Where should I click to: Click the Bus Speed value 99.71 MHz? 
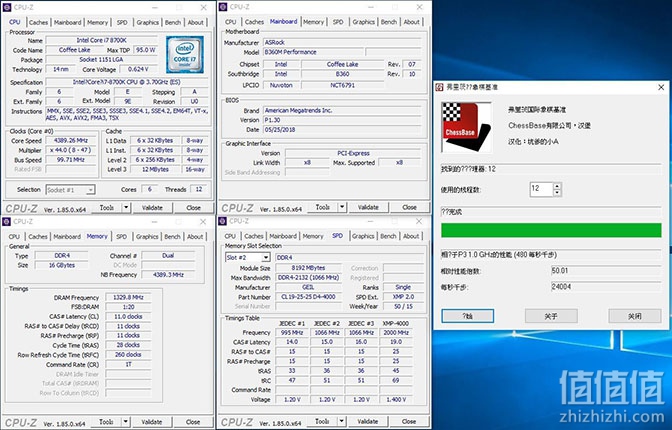(71, 160)
